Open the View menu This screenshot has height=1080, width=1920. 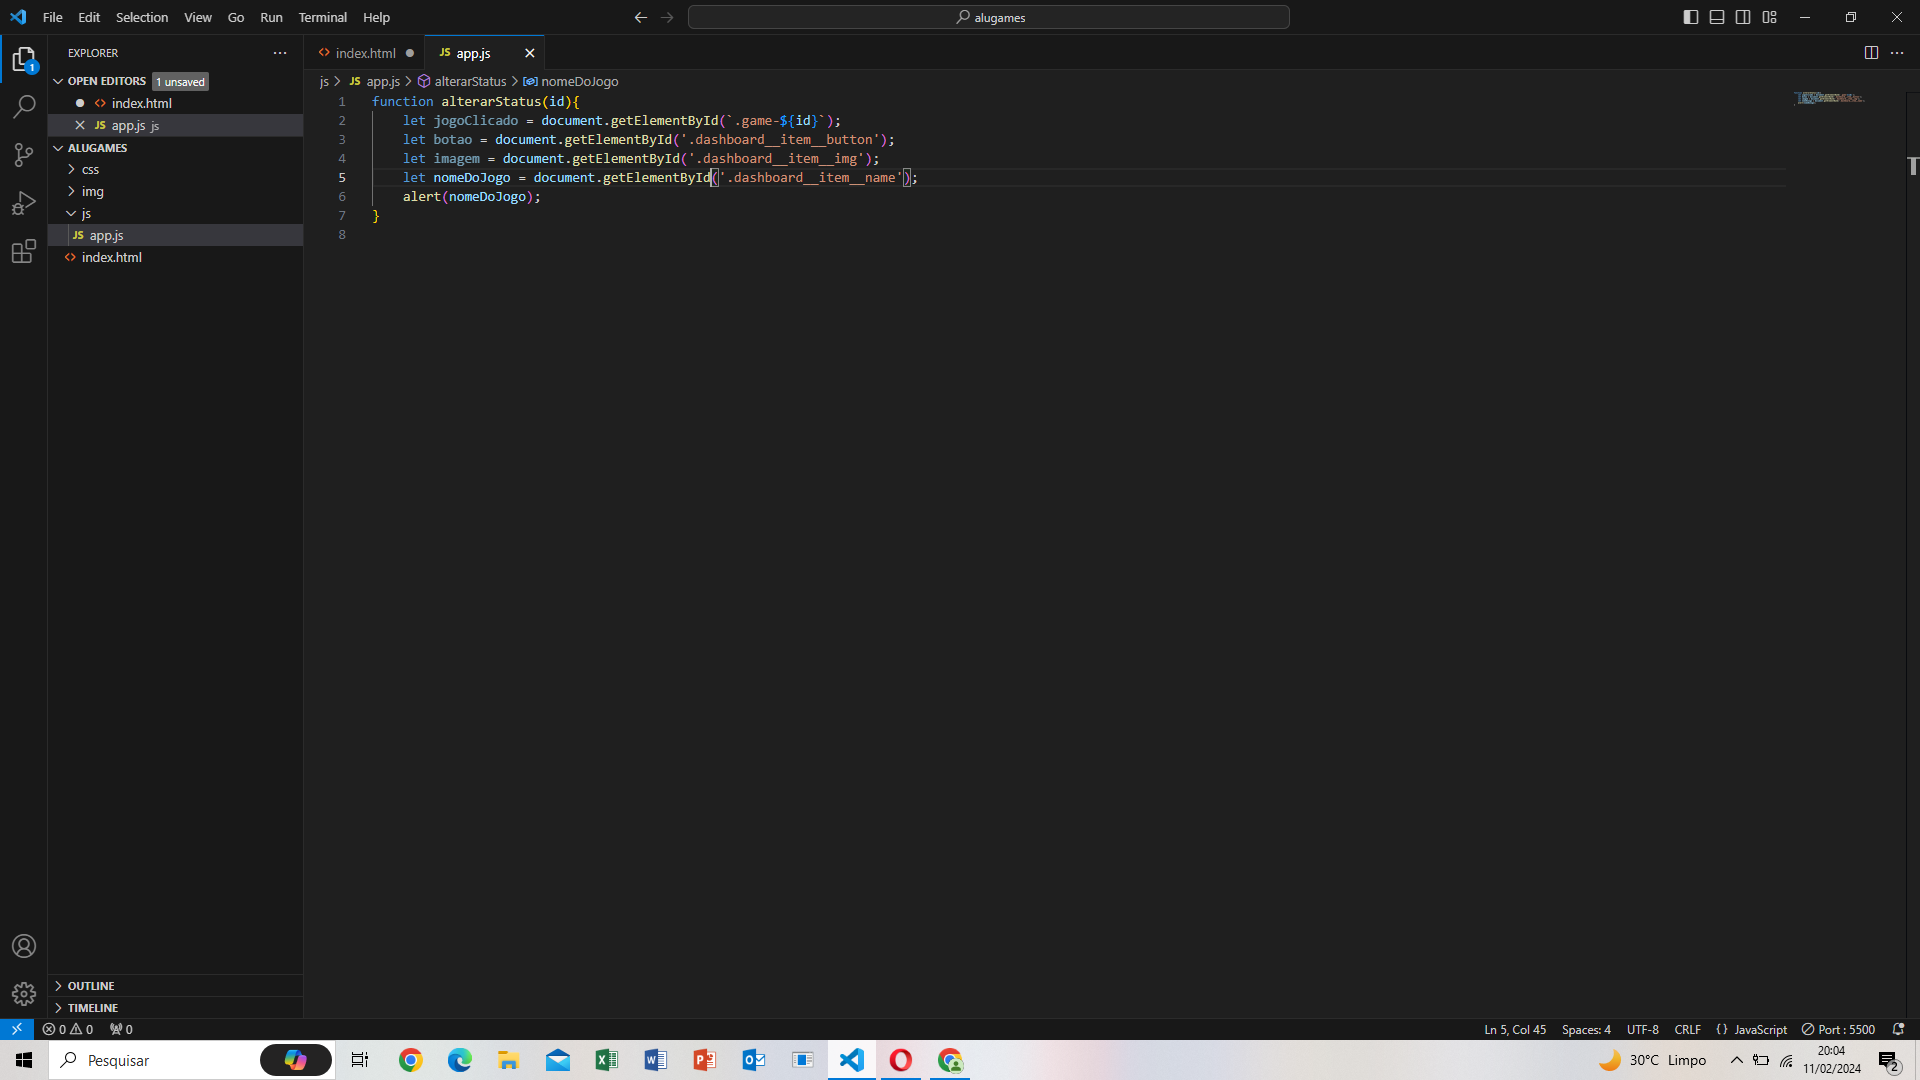[x=198, y=17]
